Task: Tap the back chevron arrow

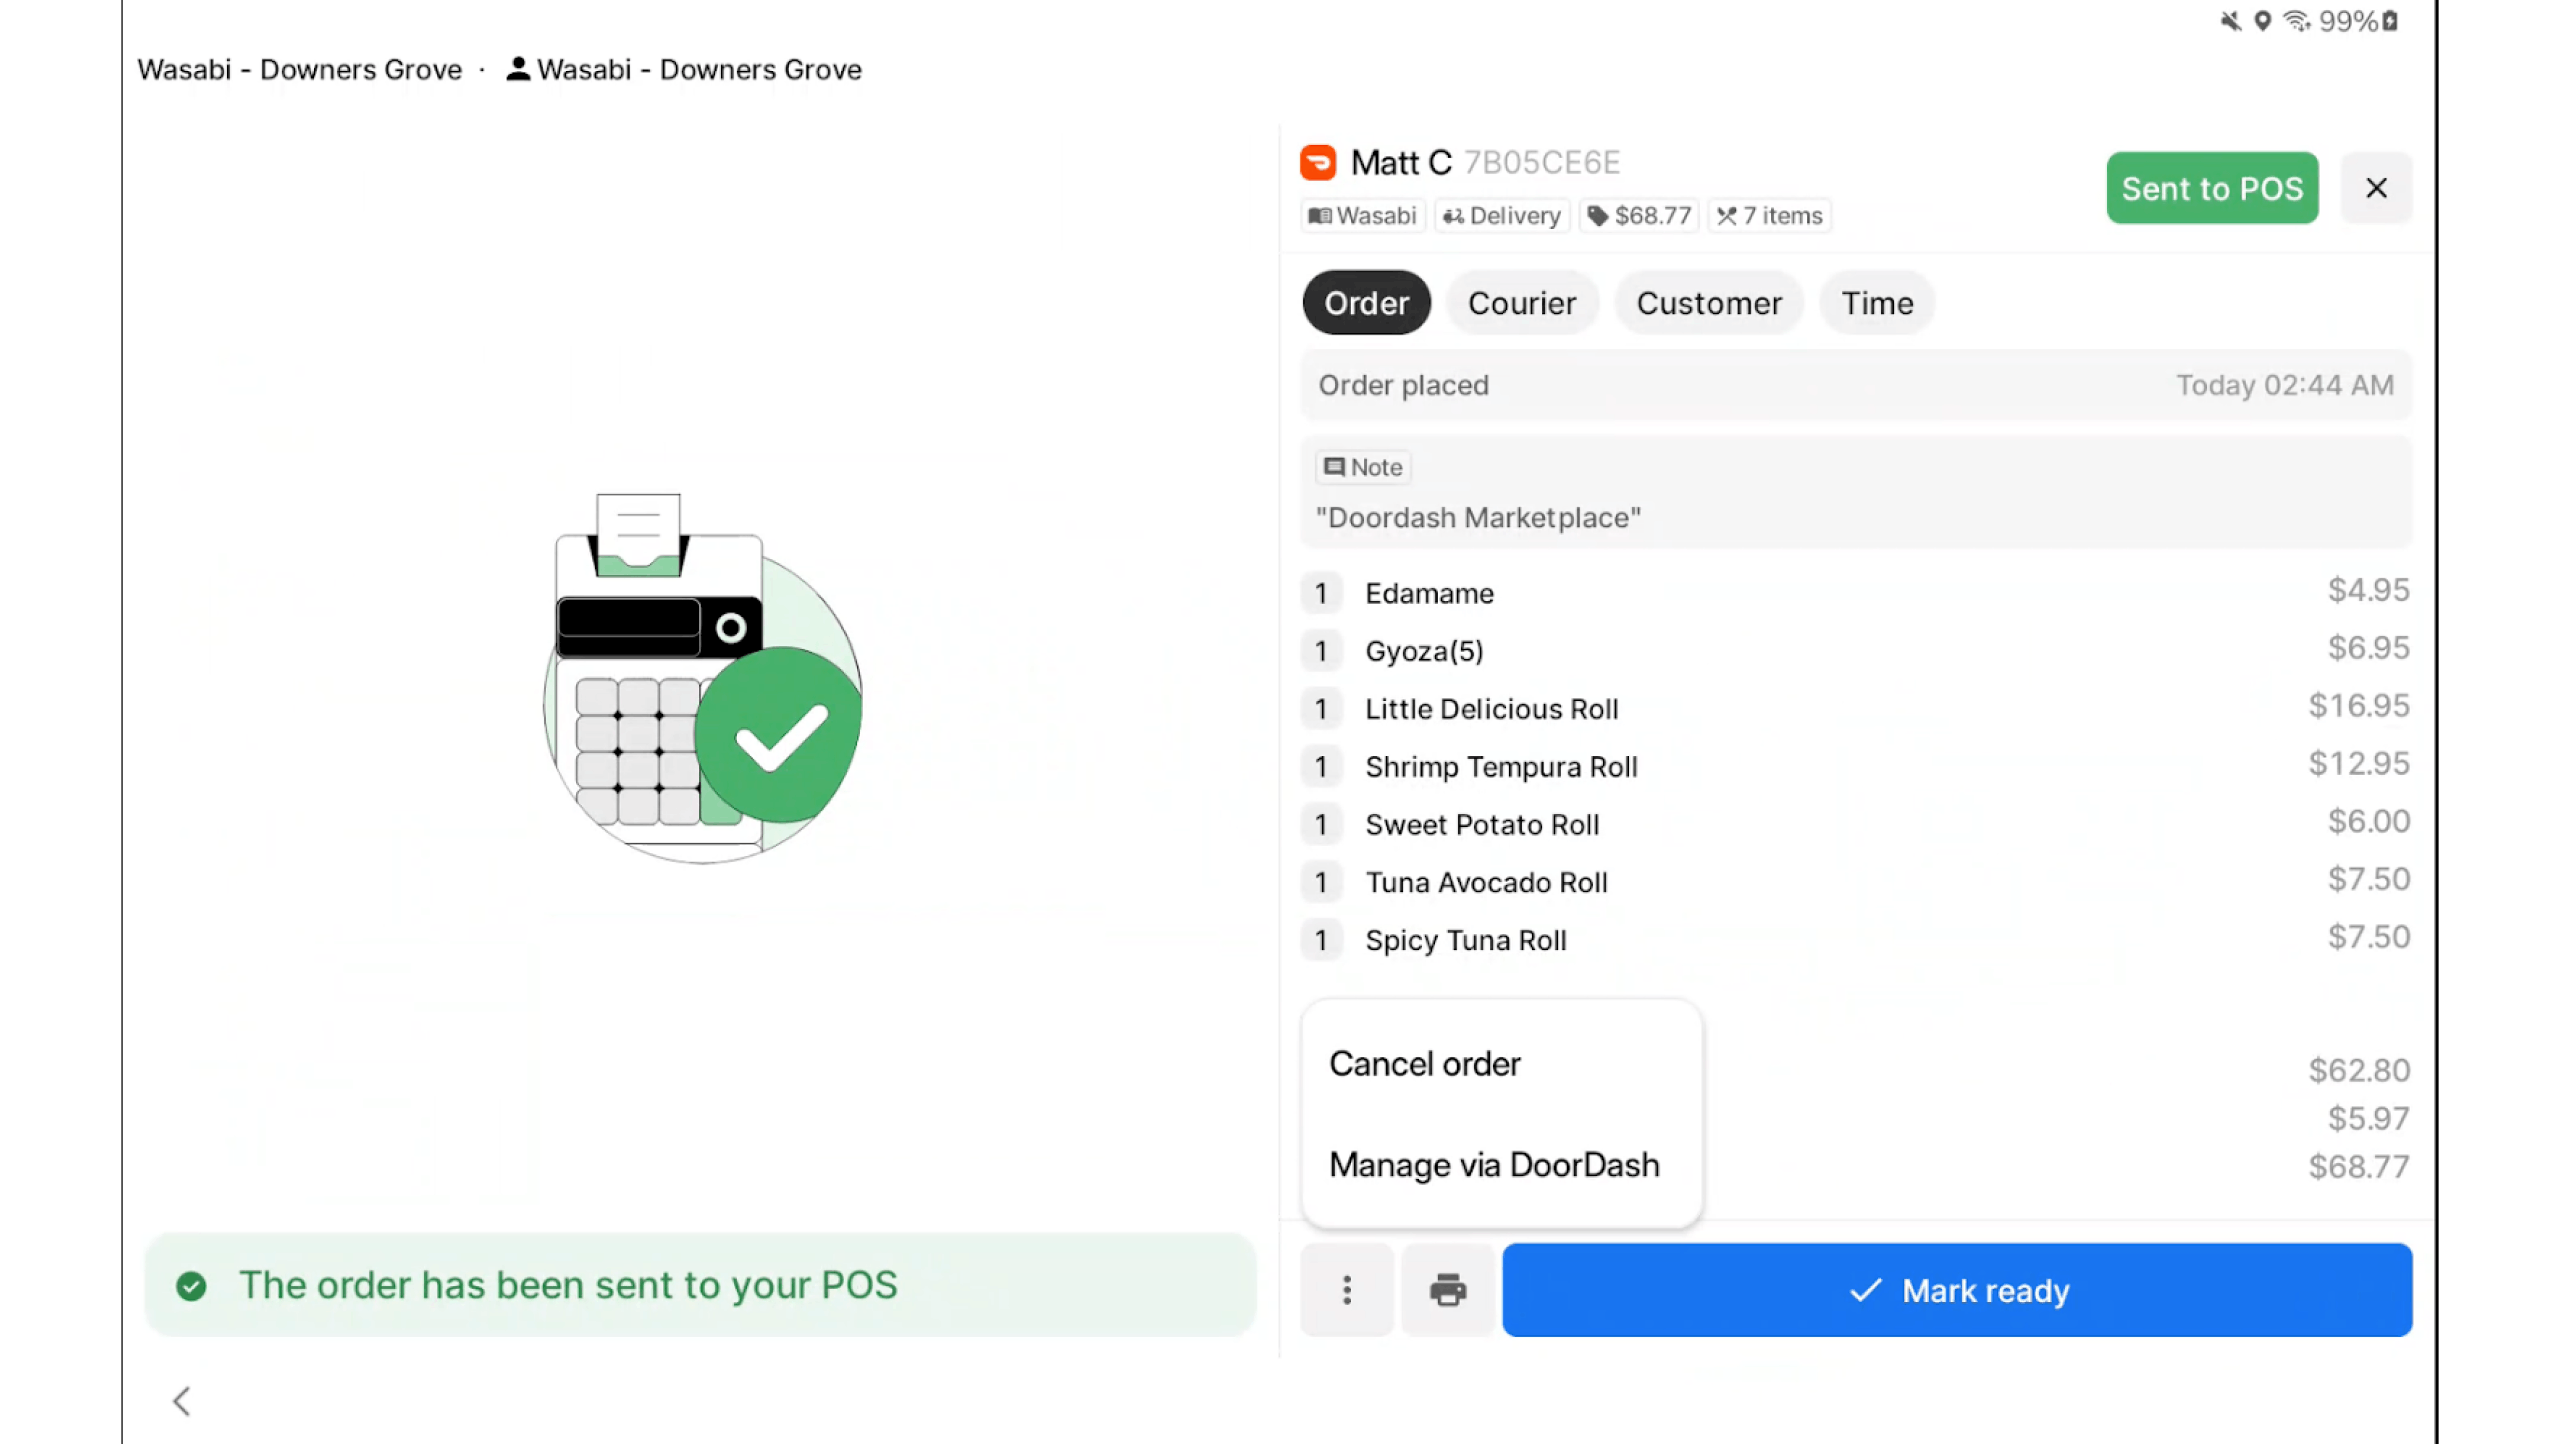Action: pyautogui.click(x=181, y=1400)
